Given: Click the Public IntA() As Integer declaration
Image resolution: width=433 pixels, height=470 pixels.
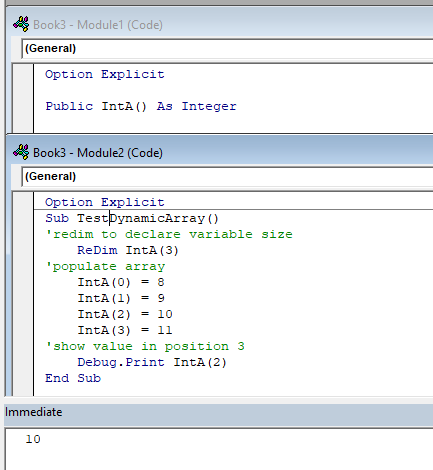Looking at the screenshot, I should 141,106.
